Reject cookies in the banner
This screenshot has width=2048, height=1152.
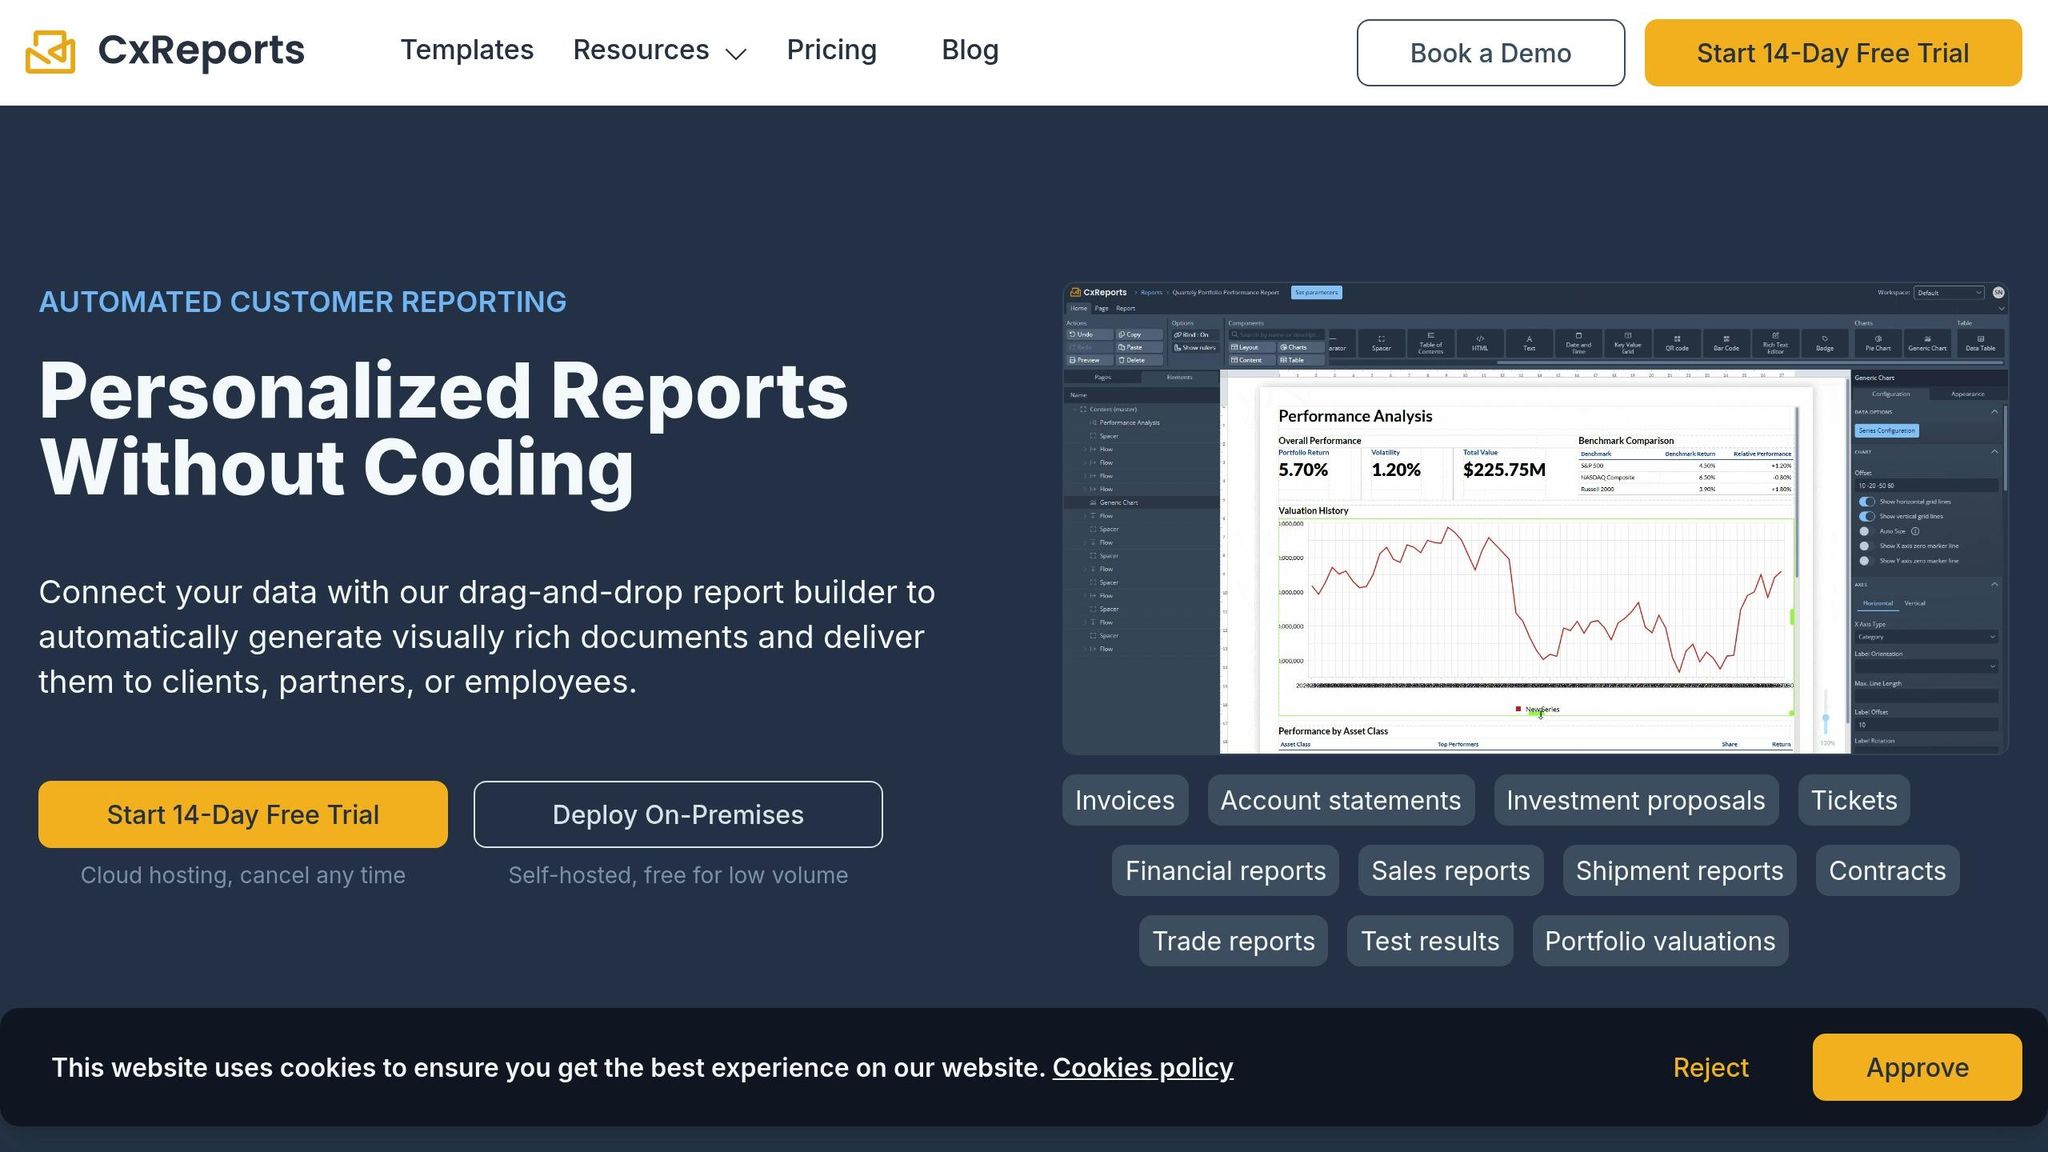tap(1710, 1067)
